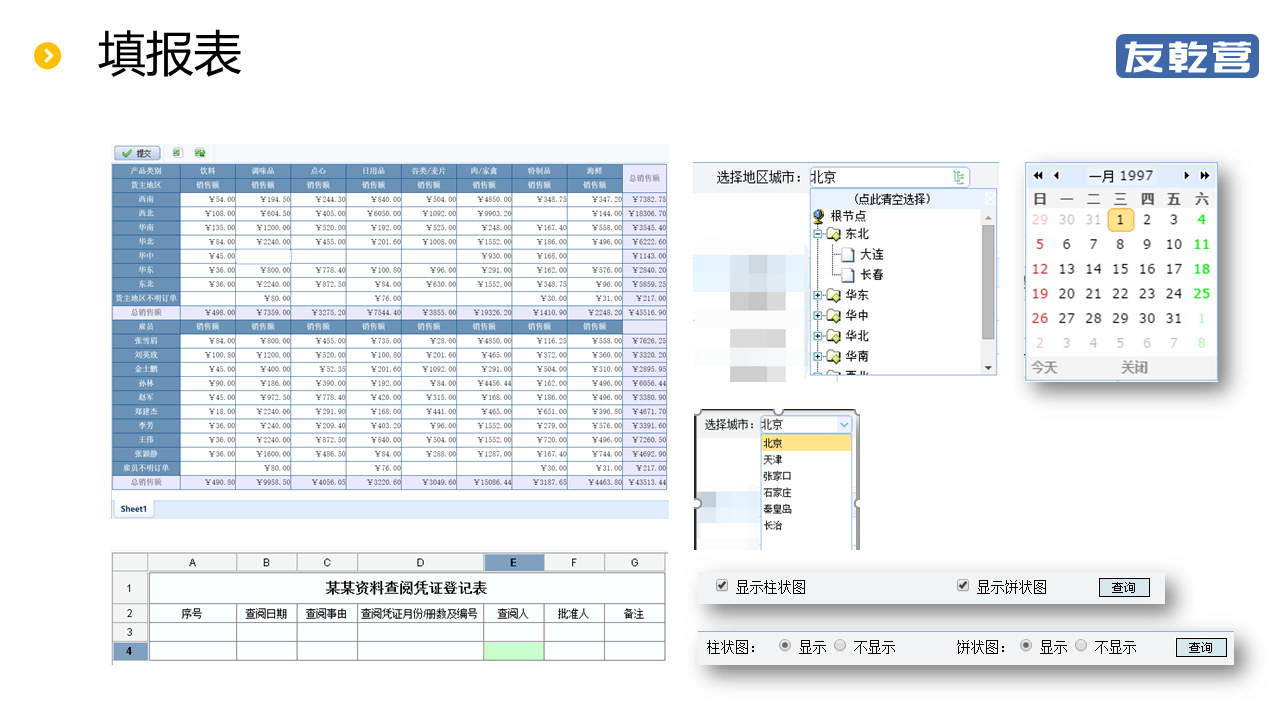Viewport: 1280px width, 720px height.
Task: Click 点此清空选择 link in tree dropdown
Action: 894,199
